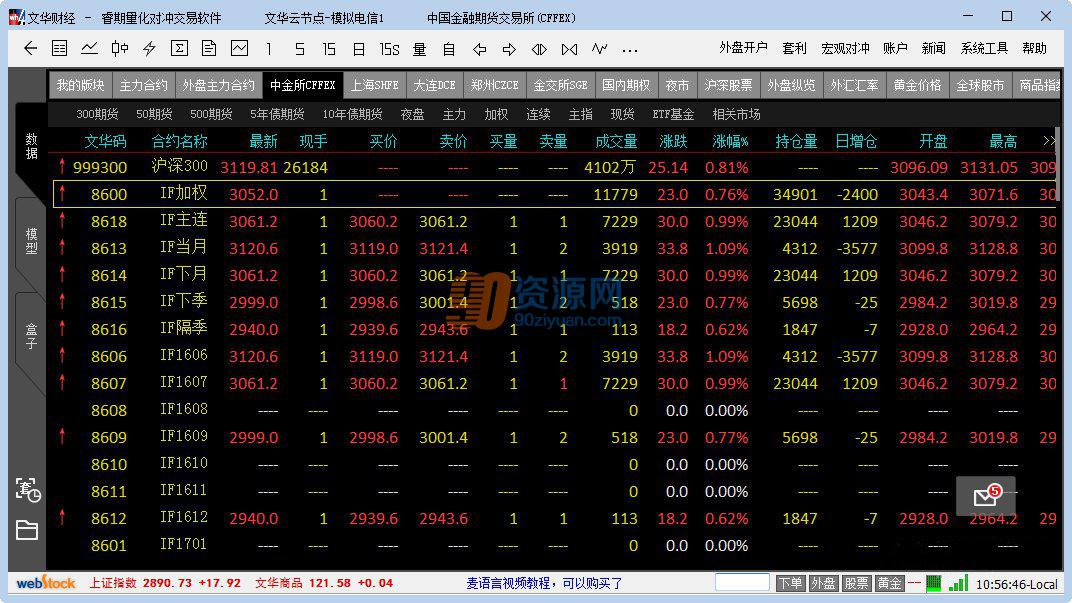
Task: Click the 外盘 button in status bar
Action: [823, 583]
